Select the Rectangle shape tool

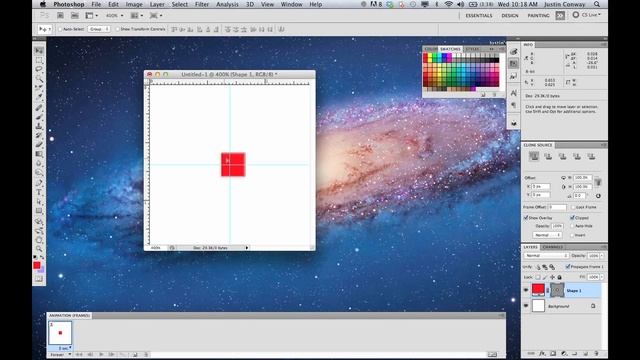(39, 211)
